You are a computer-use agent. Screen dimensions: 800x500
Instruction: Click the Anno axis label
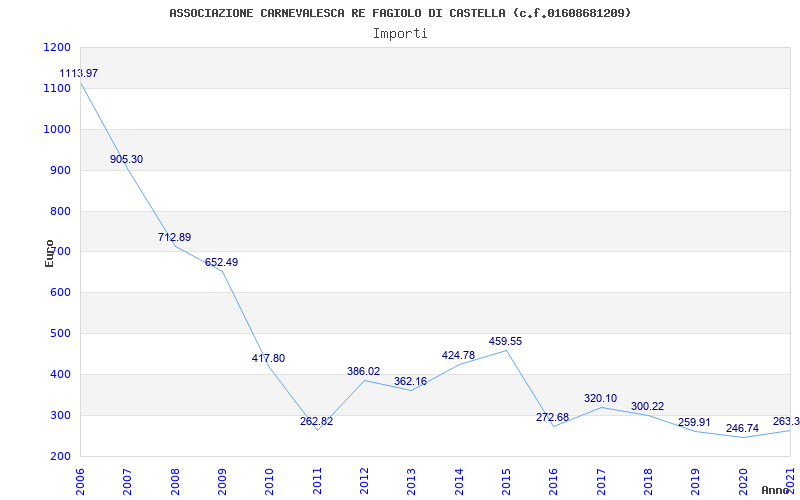776,490
